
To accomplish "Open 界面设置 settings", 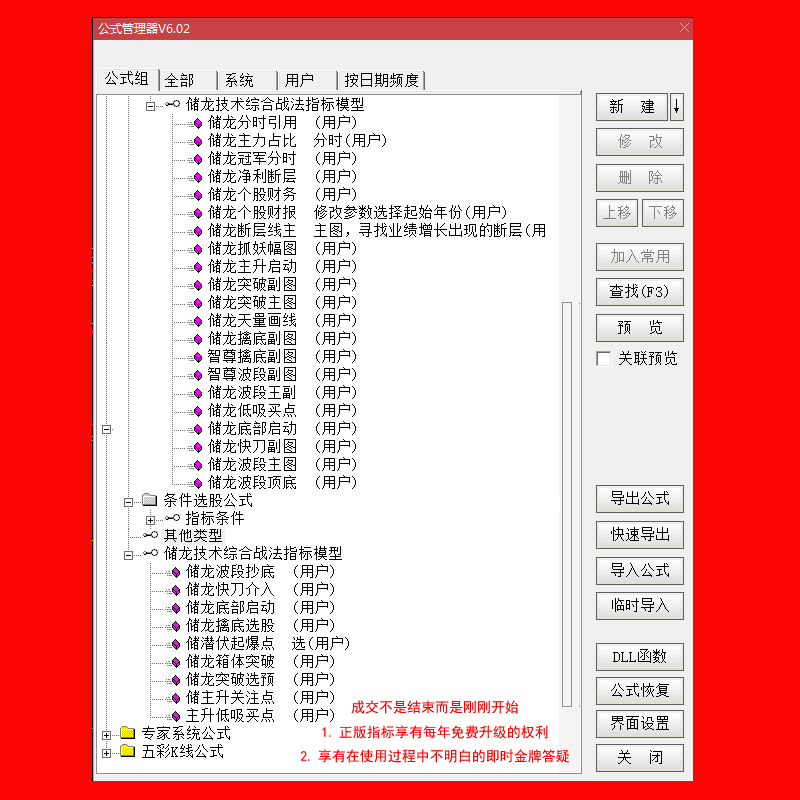I will click(640, 723).
